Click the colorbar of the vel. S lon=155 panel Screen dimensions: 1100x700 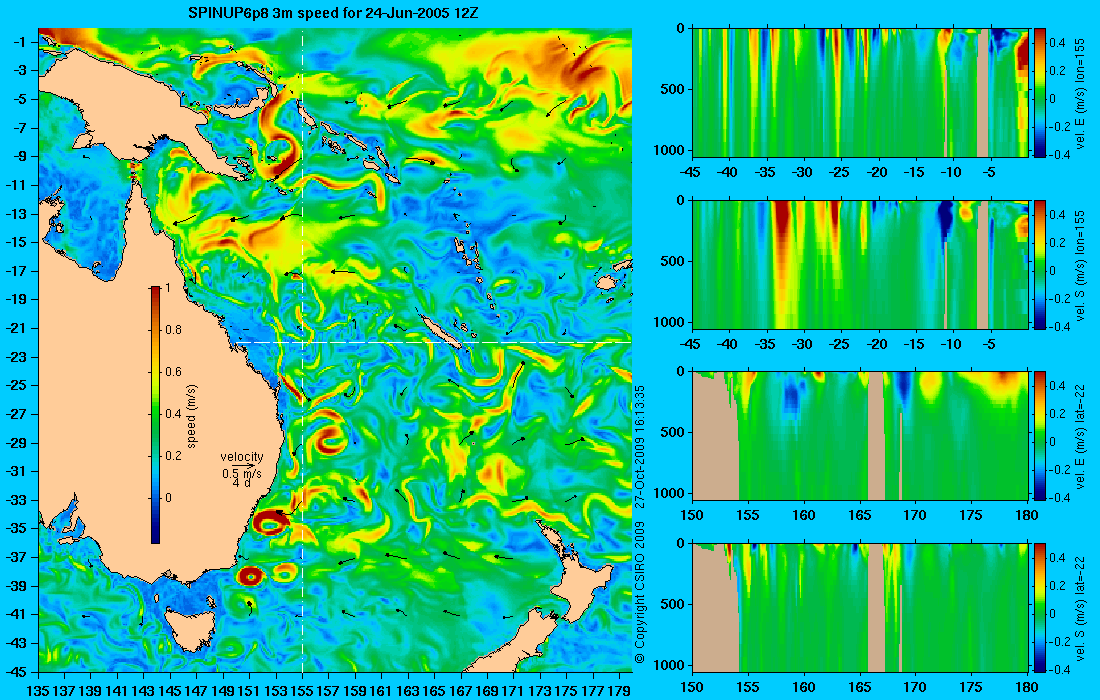coord(1040,264)
